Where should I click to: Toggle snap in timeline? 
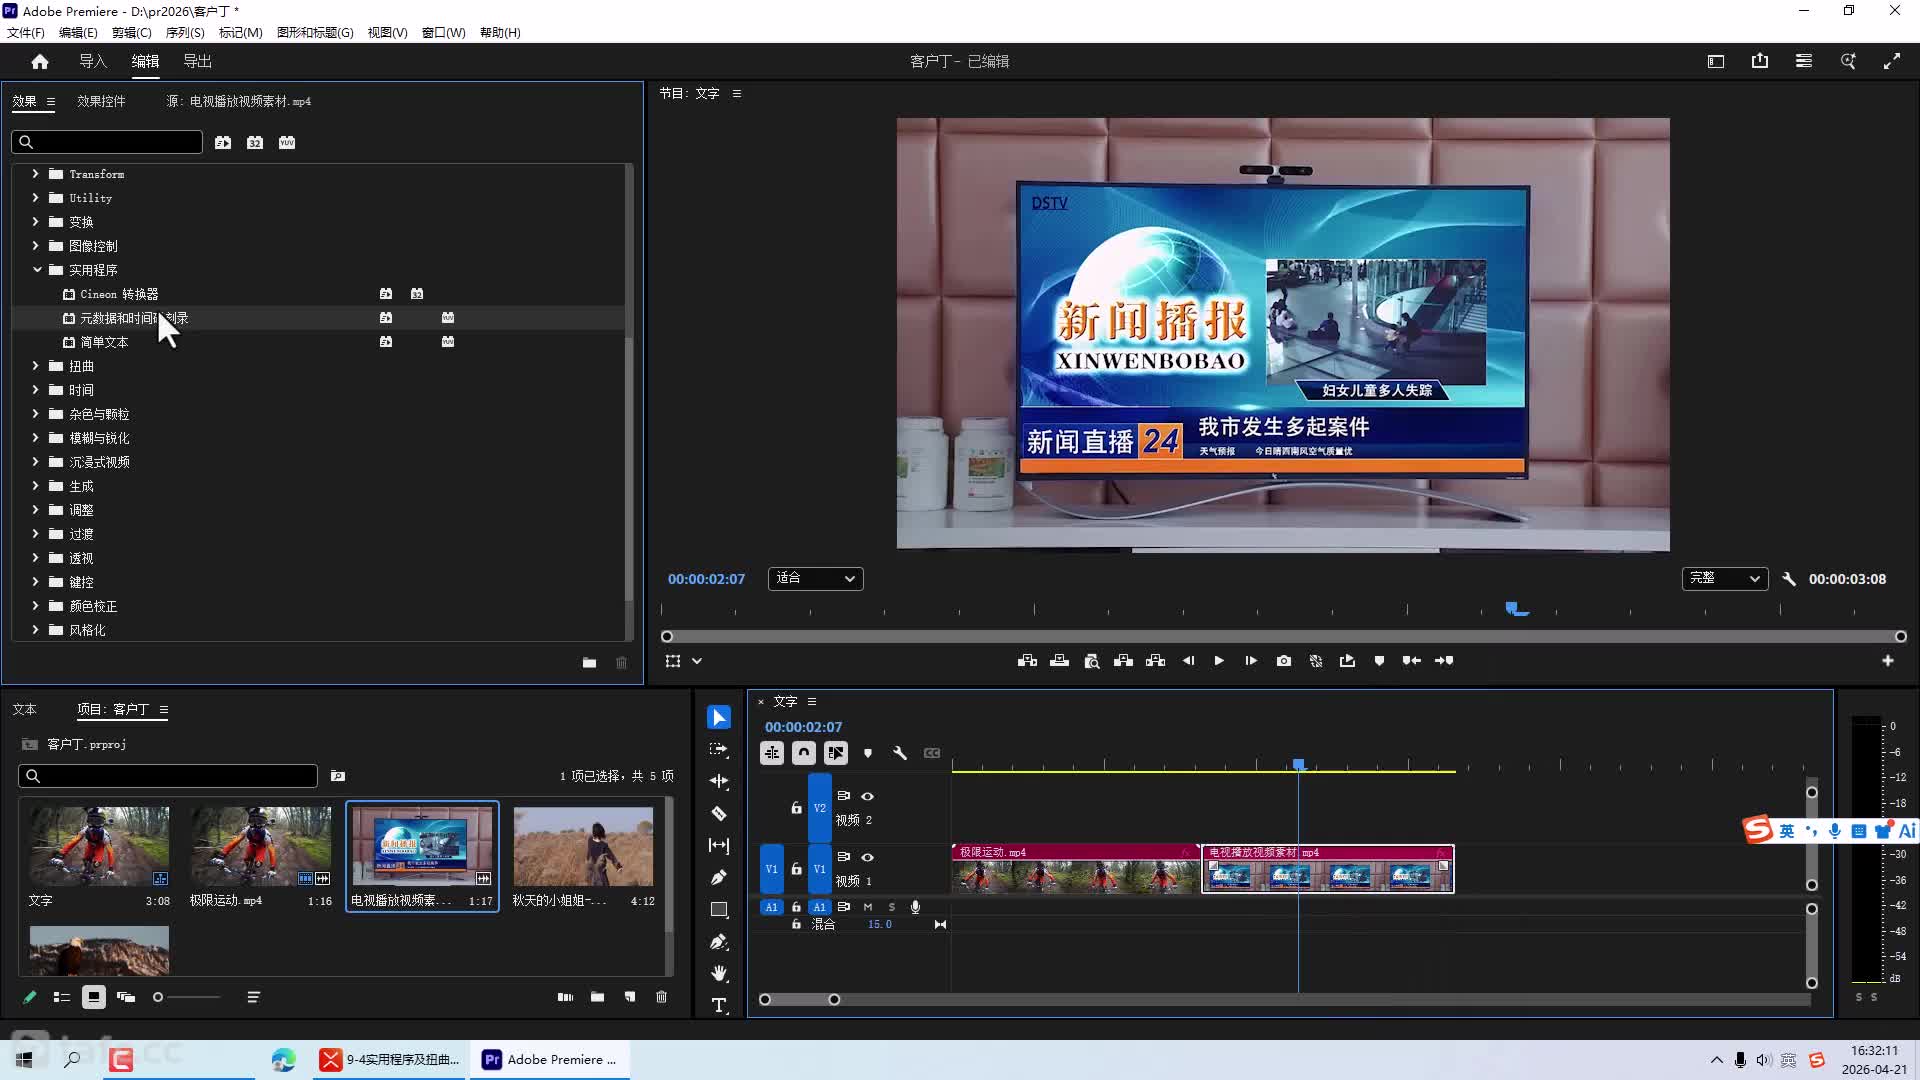804,753
